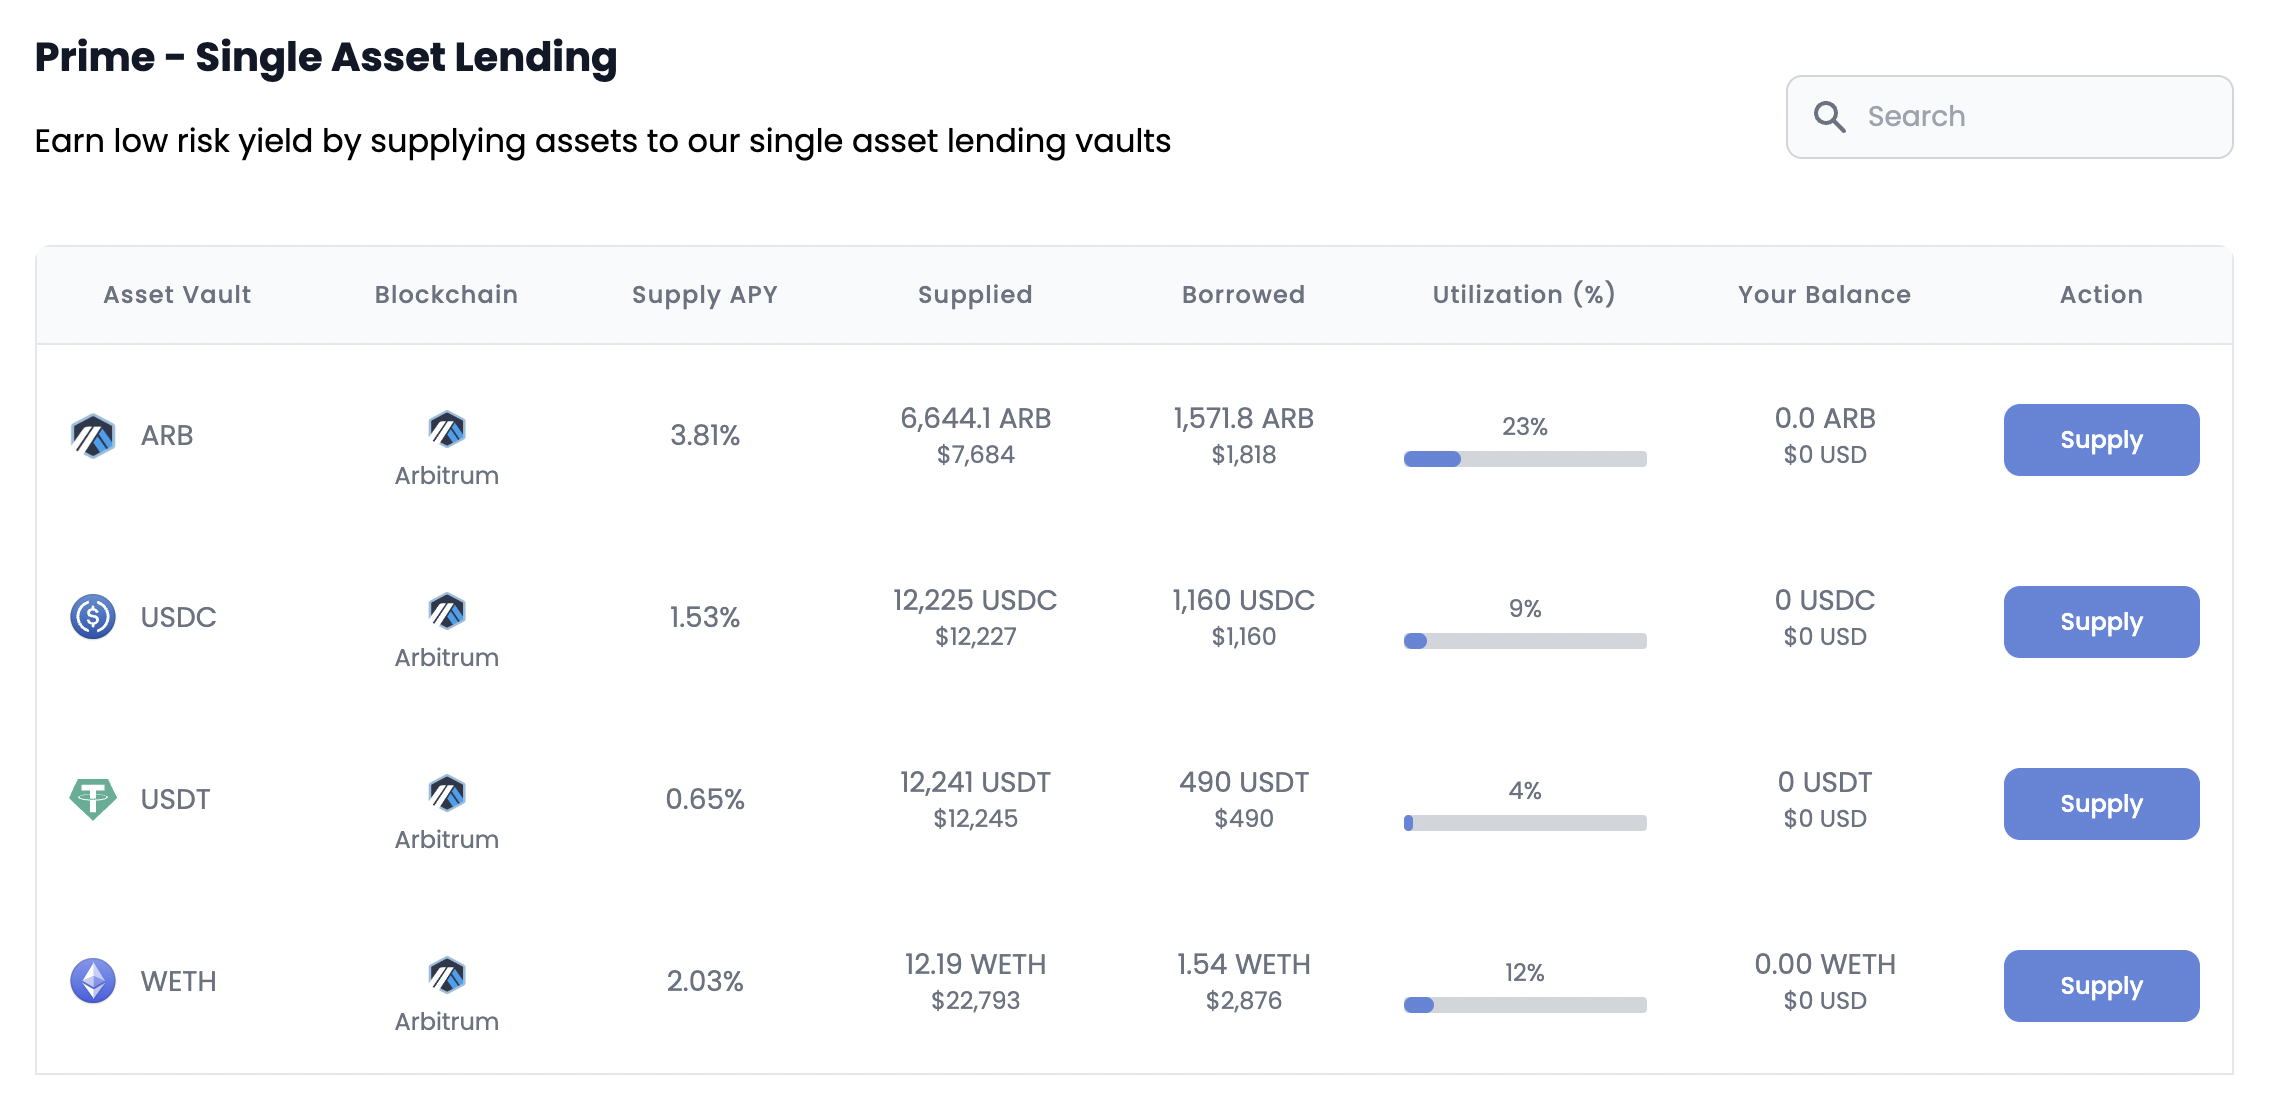Sort by Utilization (%) column header
Screen dimensions: 2272x1118
point(1523,295)
